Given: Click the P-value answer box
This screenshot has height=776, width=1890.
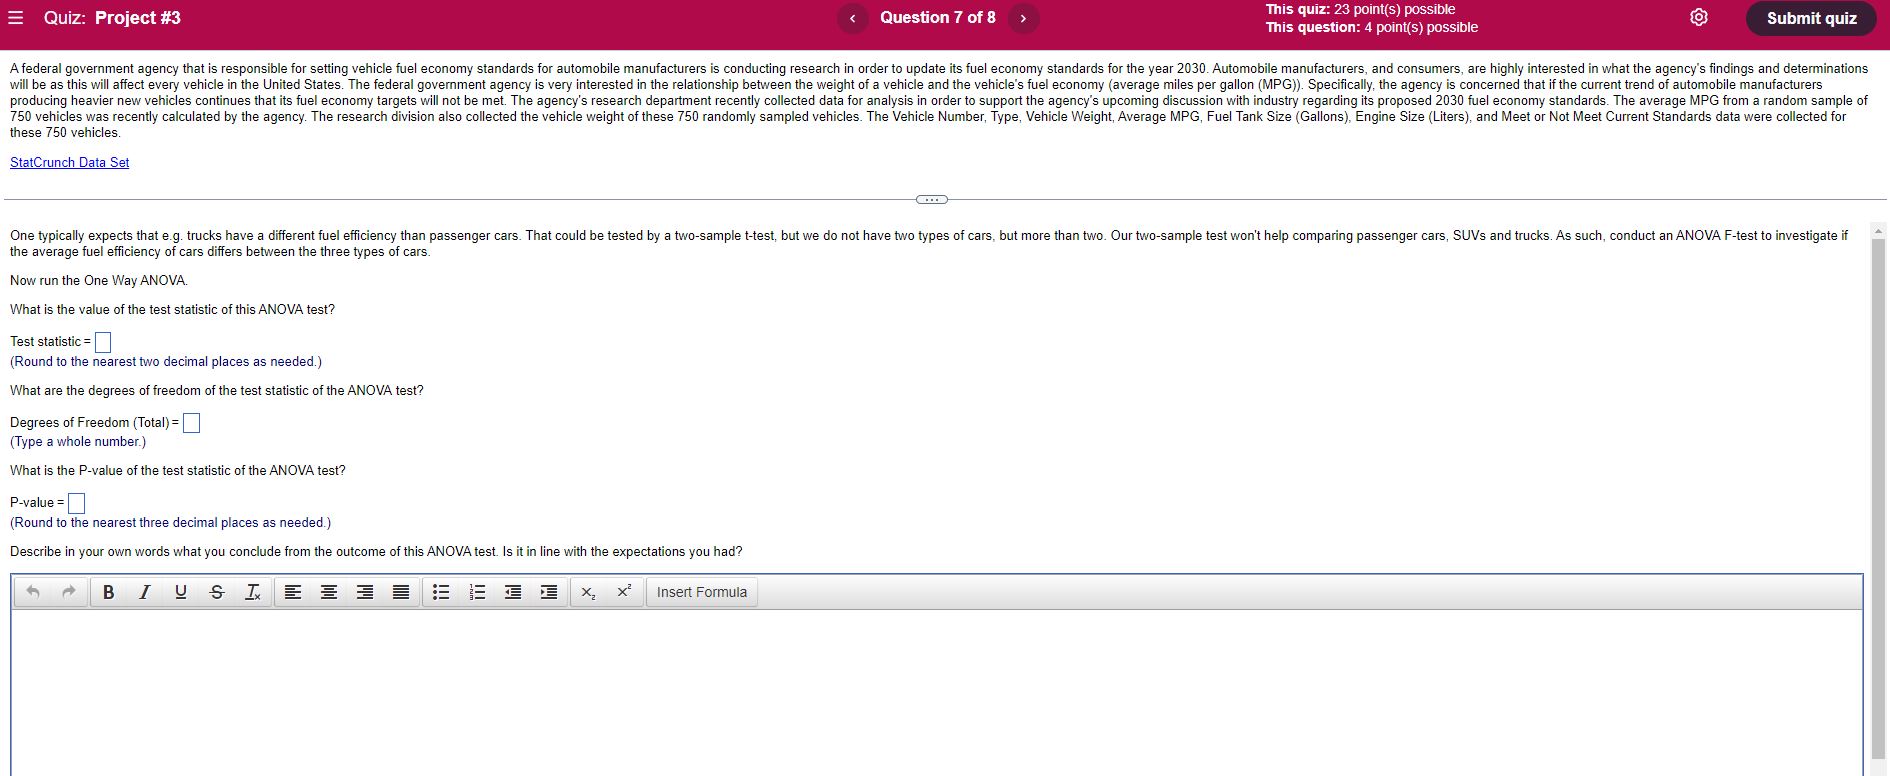Looking at the screenshot, I should pyautogui.click(x=76, y=503).
